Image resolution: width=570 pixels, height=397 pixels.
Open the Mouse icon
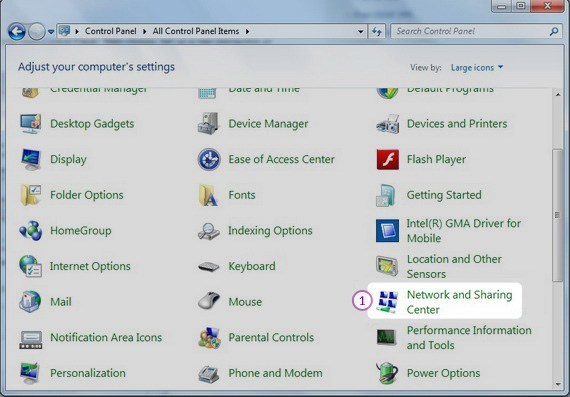(209, 301)
